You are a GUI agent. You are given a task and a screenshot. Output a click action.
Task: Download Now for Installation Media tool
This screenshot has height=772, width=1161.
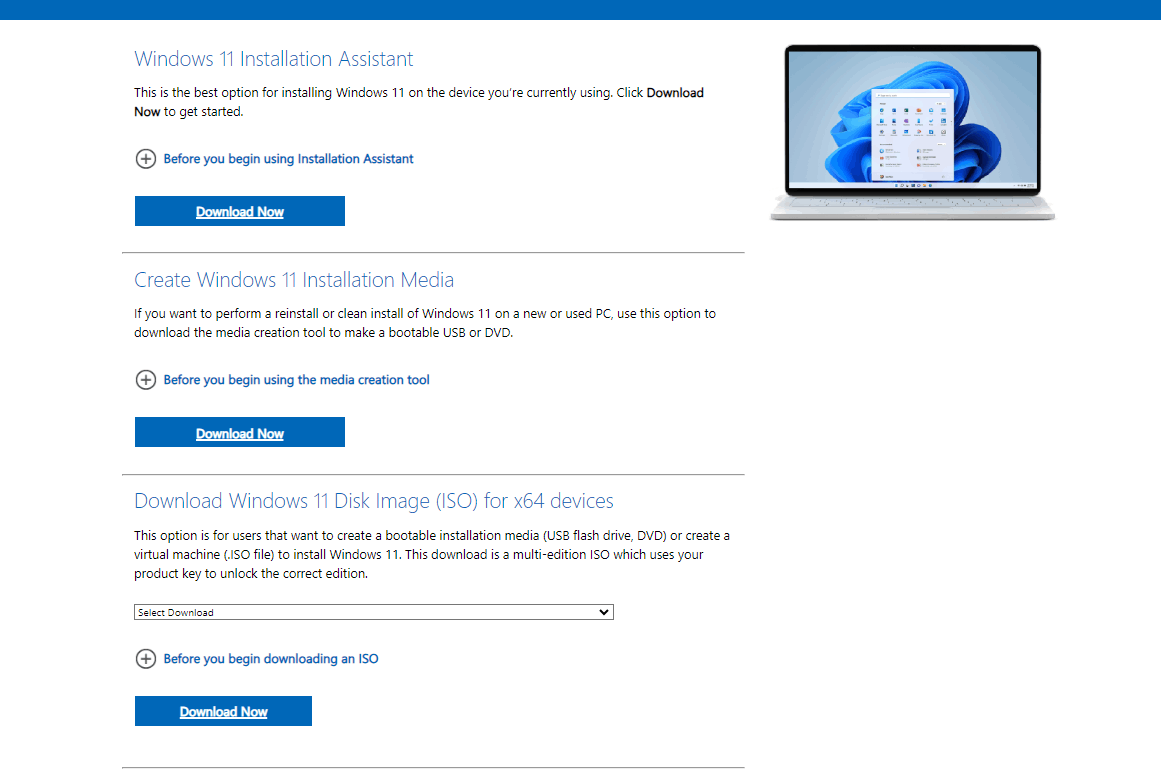pyautogui.click(x=240, y=432)
